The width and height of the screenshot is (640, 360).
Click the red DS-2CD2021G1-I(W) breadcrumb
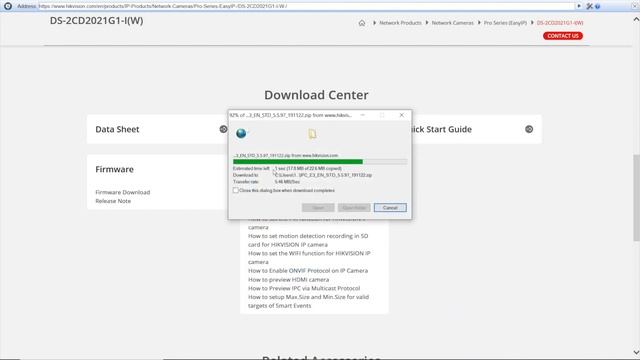560,23
